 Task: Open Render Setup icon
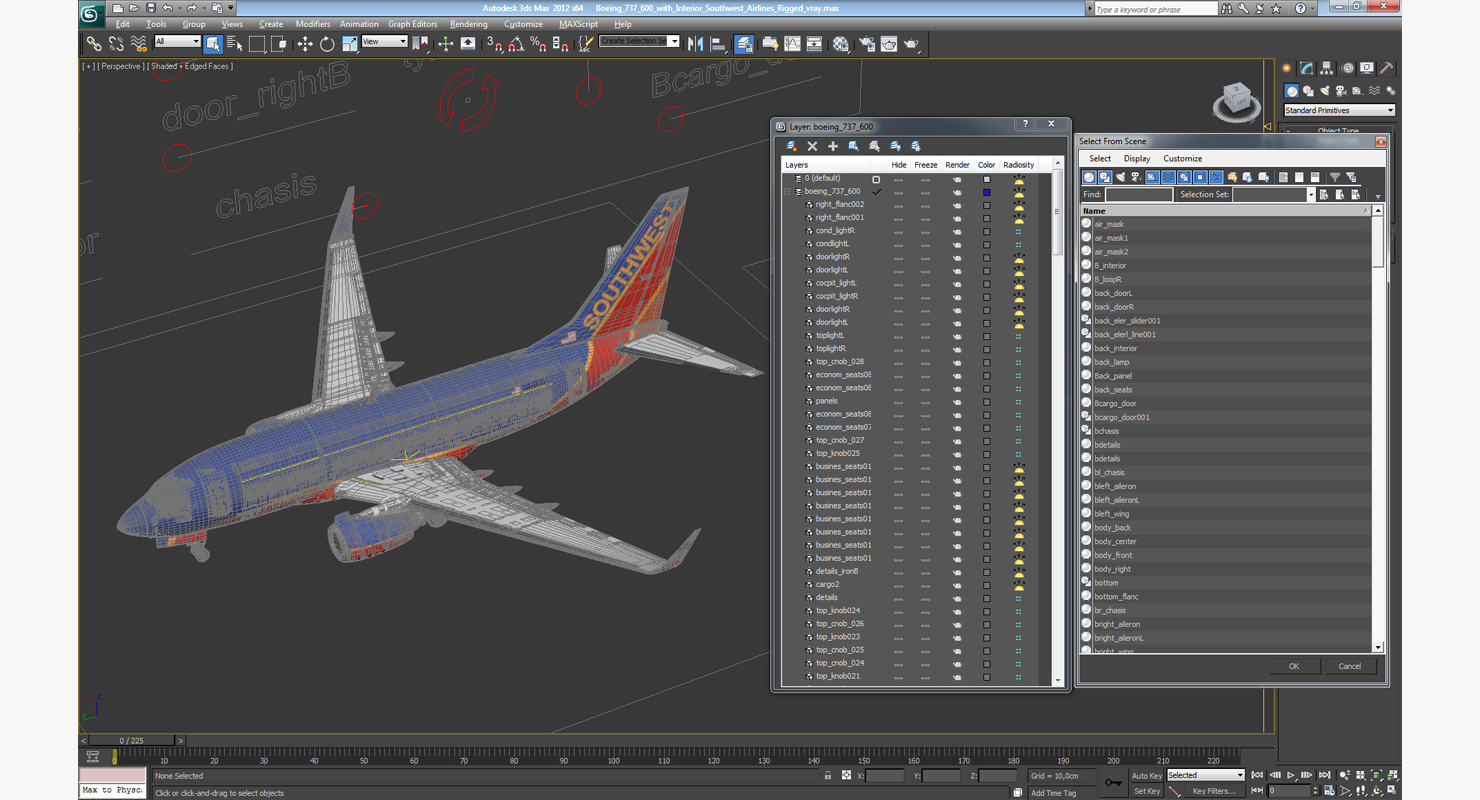click(x=866, y=44)
